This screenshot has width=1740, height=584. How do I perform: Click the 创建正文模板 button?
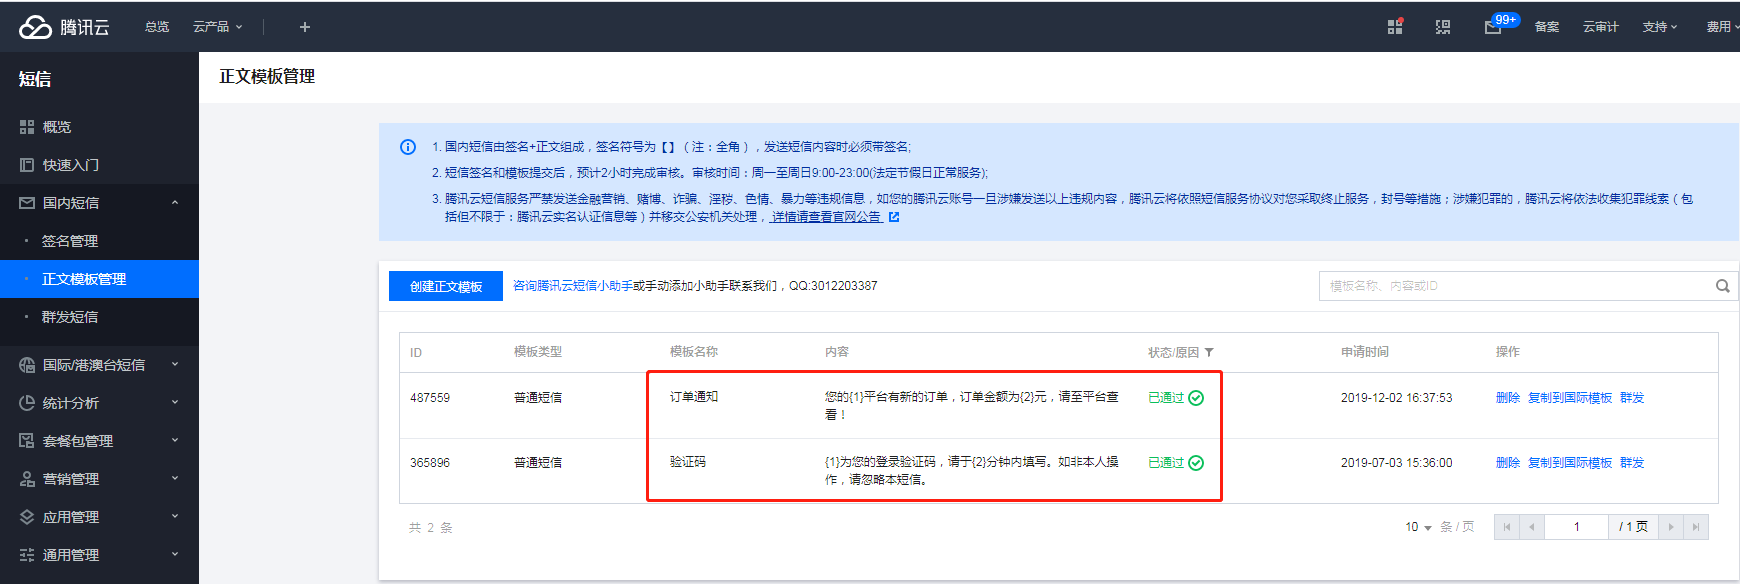(446, 286)
